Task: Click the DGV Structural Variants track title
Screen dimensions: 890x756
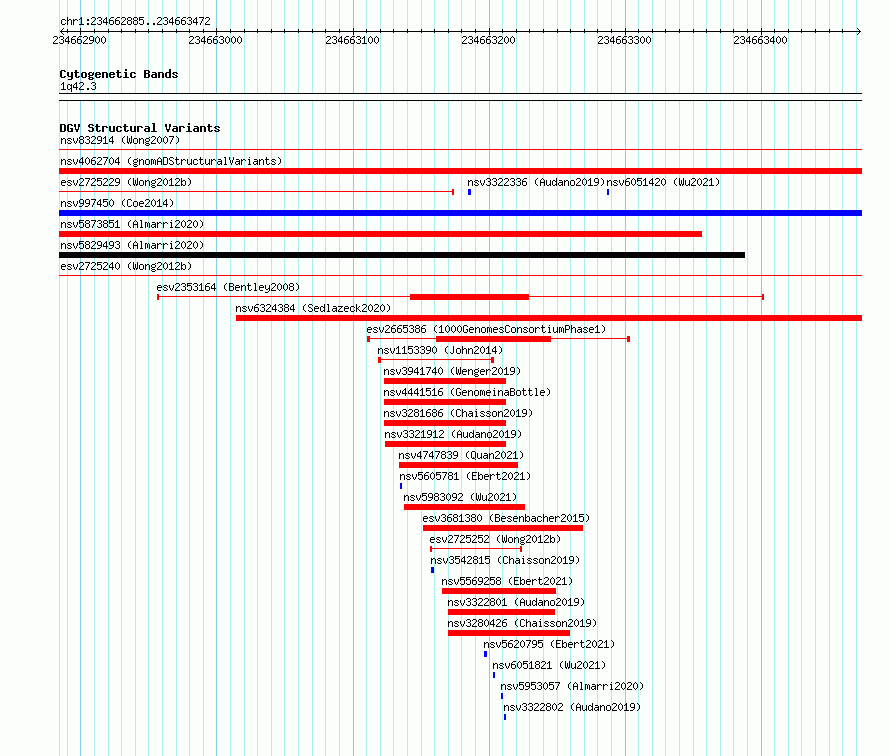Action: pyautogui.click(x=140, y=128)
